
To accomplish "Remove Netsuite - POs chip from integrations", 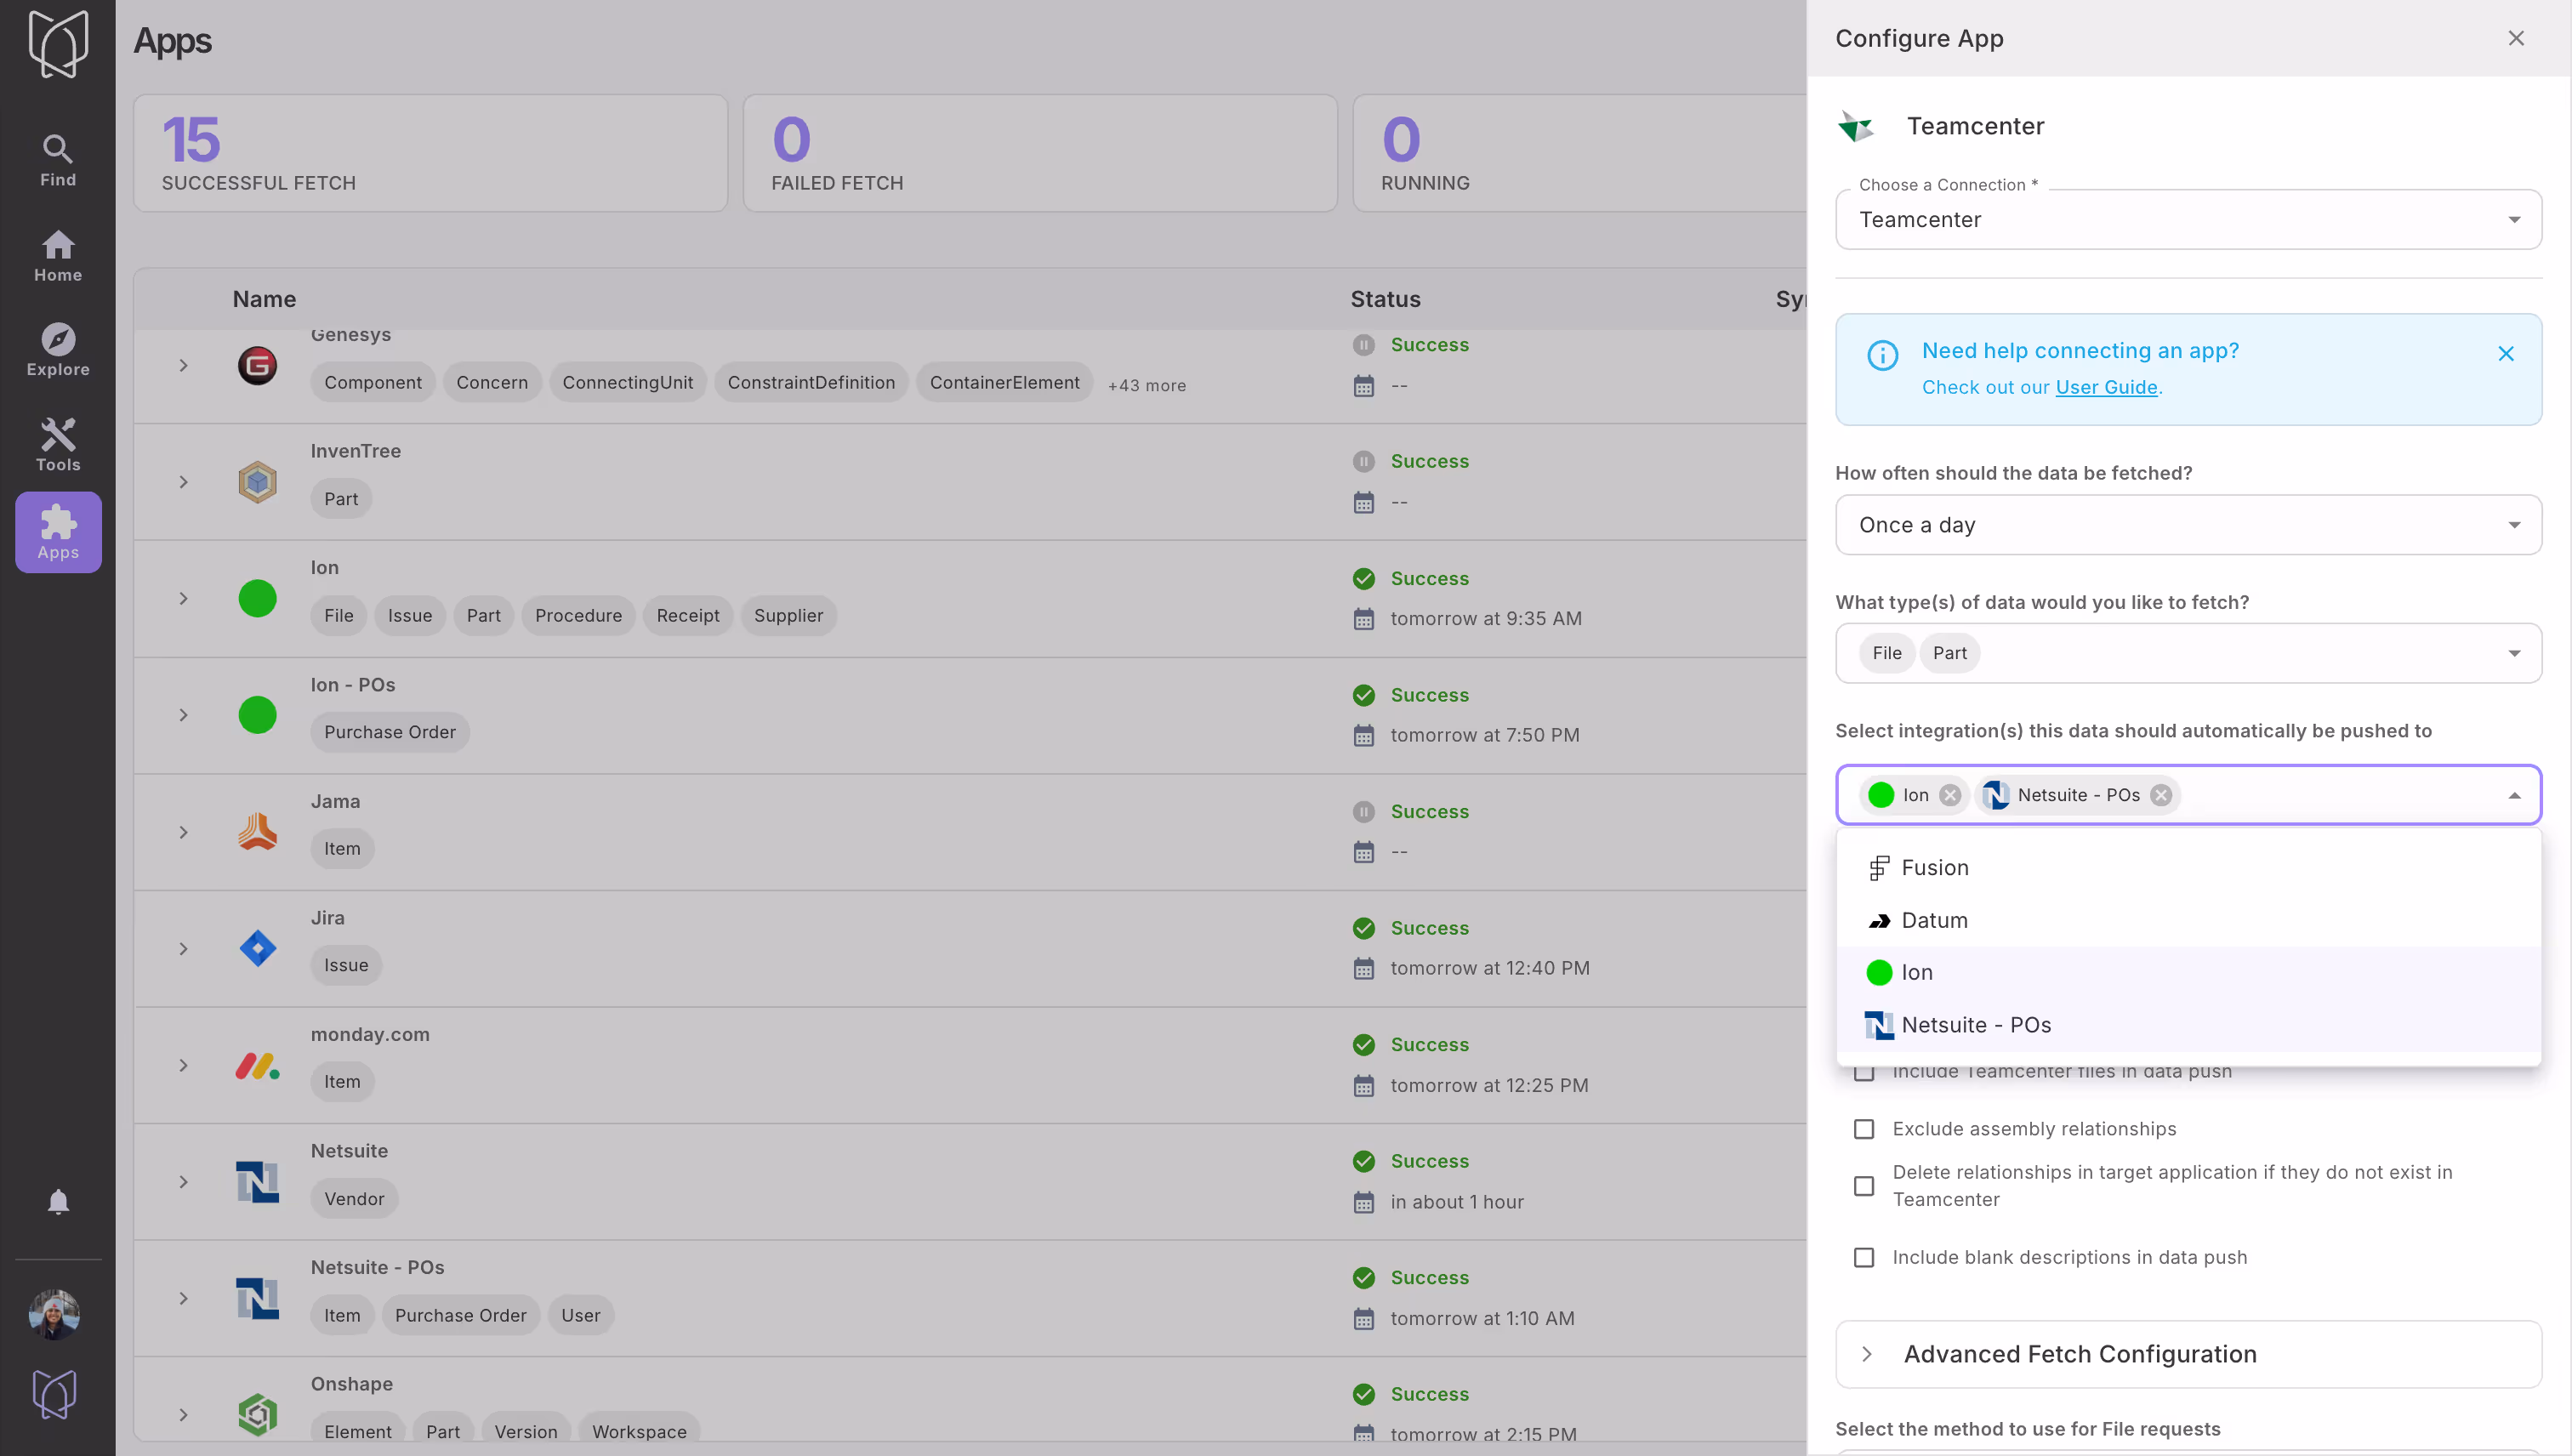I will point(2161,795).
